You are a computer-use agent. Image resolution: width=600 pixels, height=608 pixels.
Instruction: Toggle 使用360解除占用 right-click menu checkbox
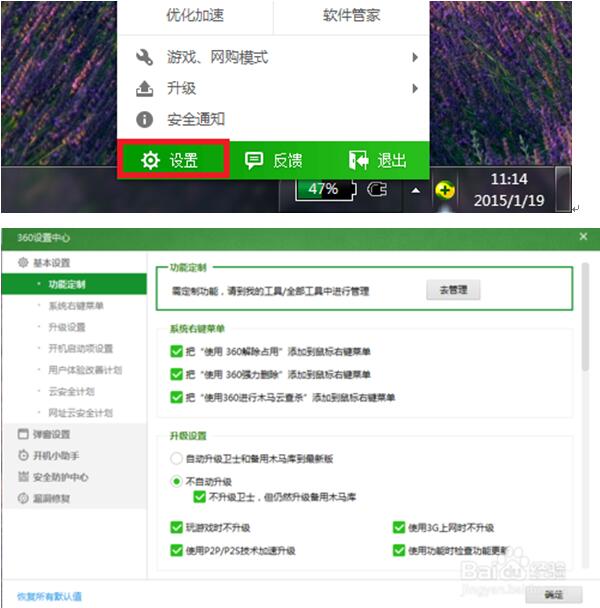(176, 351)
